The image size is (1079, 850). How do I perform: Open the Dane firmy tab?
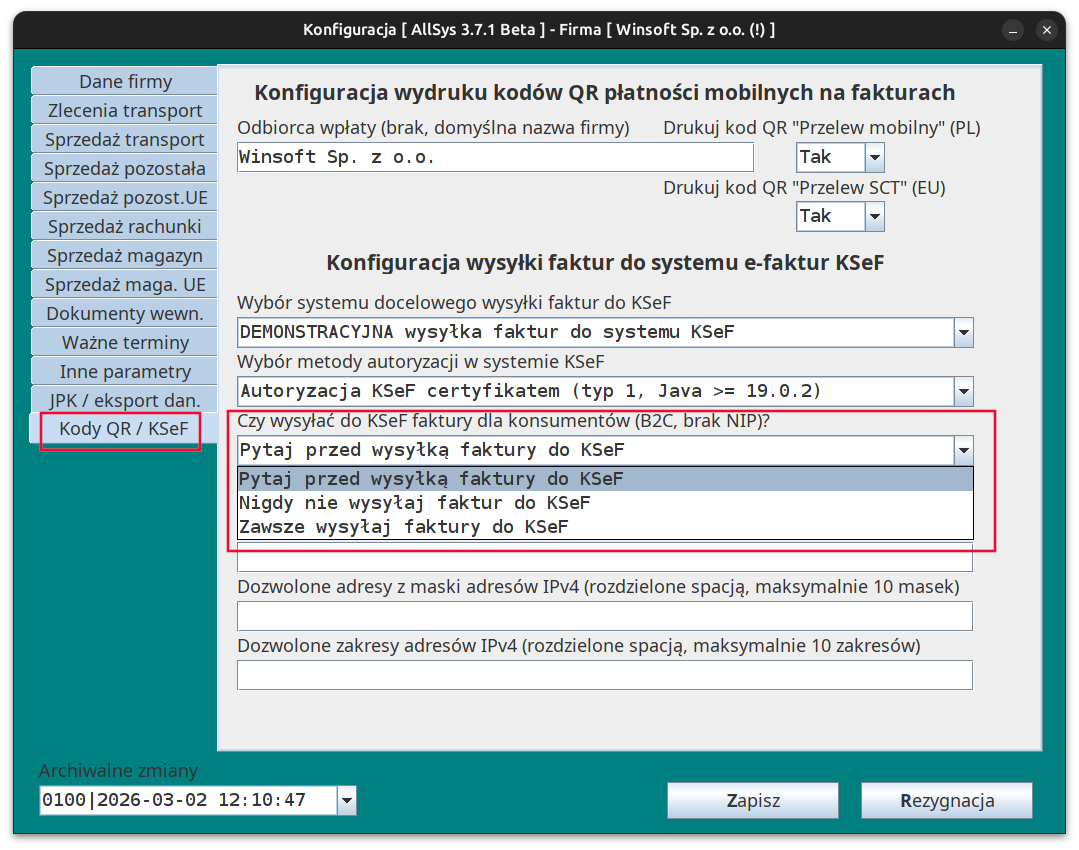[x=125, y=82]
